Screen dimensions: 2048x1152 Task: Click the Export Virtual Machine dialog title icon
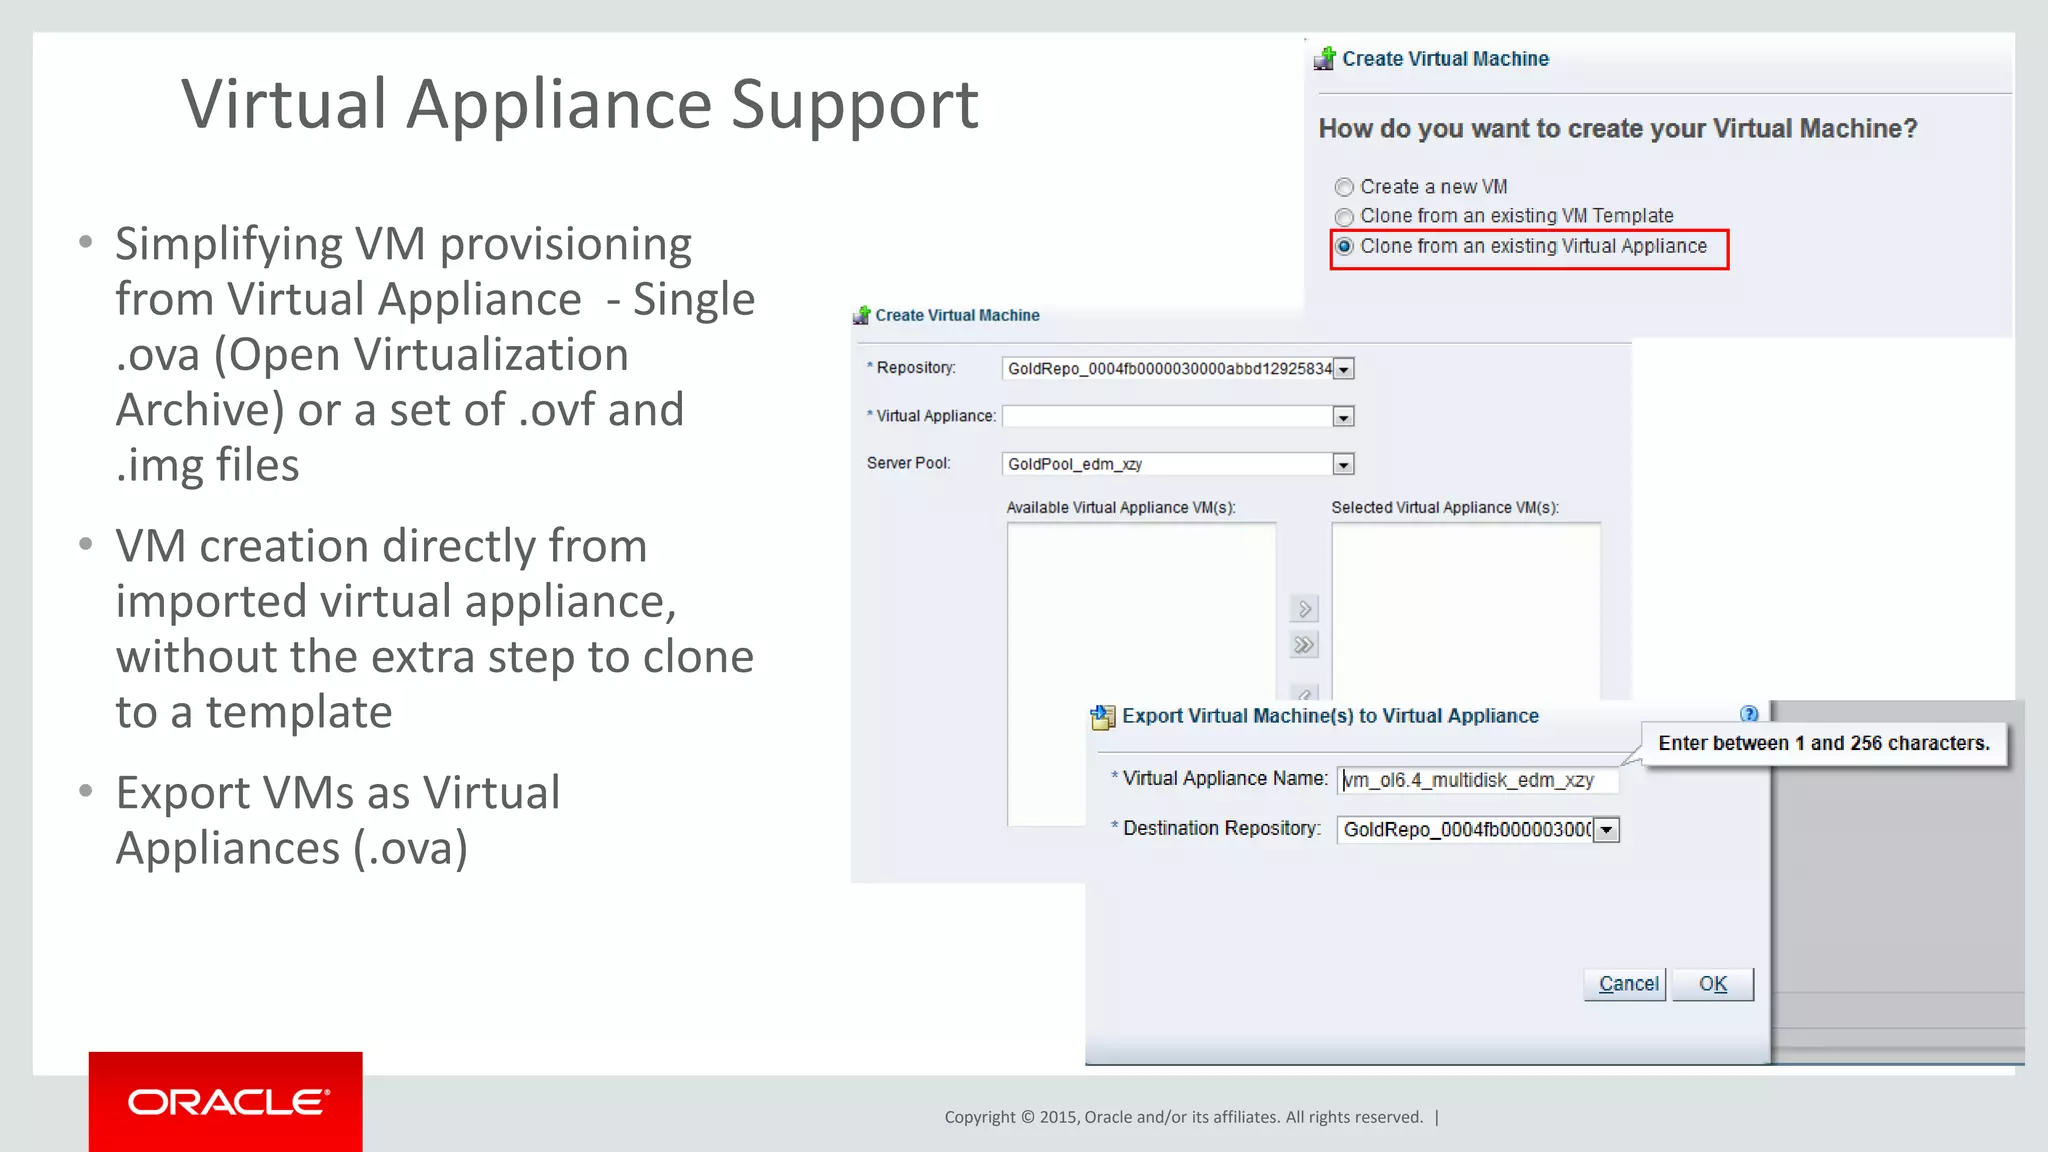1102,716
